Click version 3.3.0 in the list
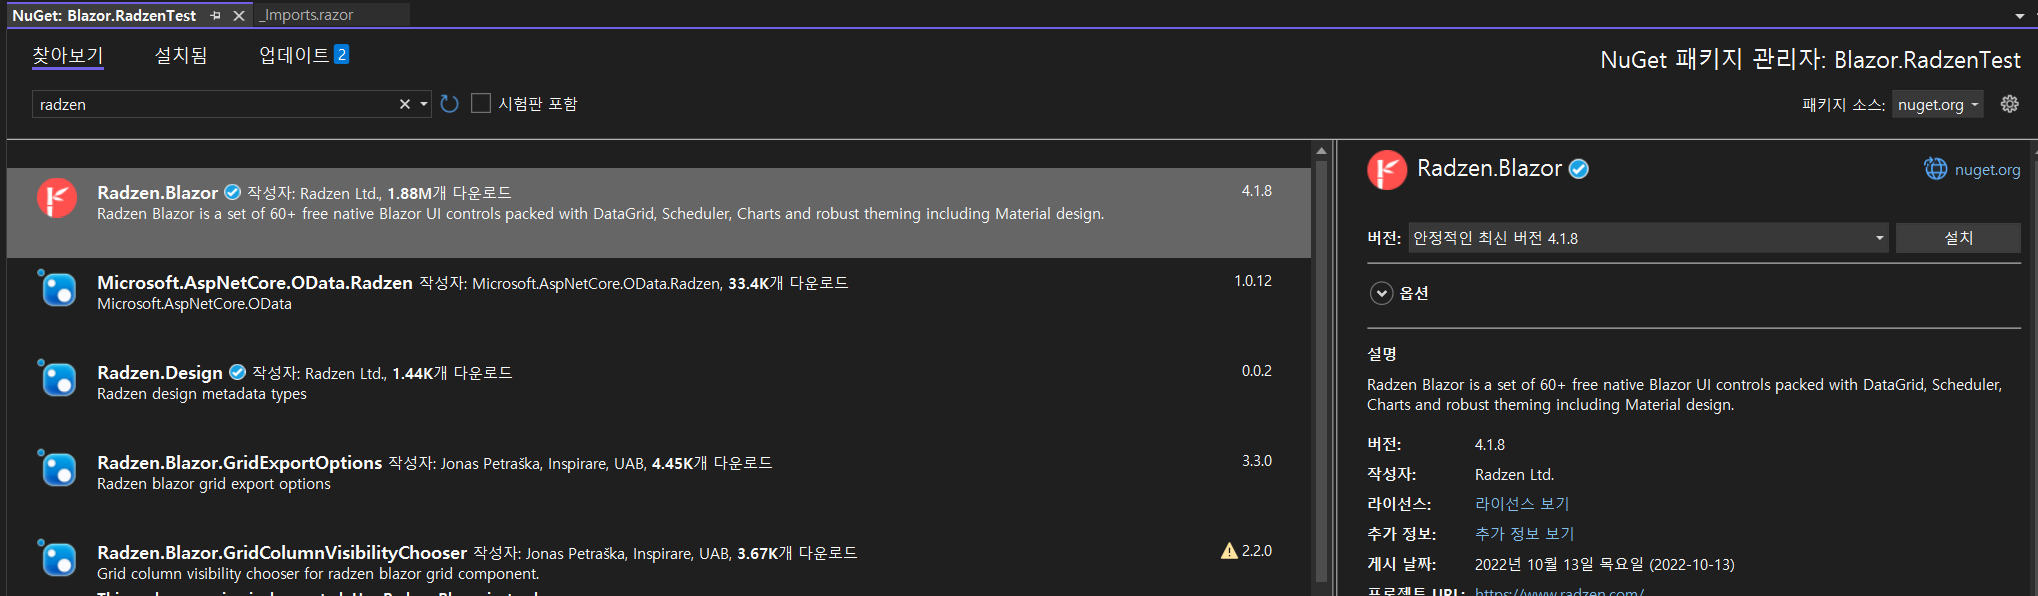Viewport: 2038px width, 596px height. tap(1257, 461)
